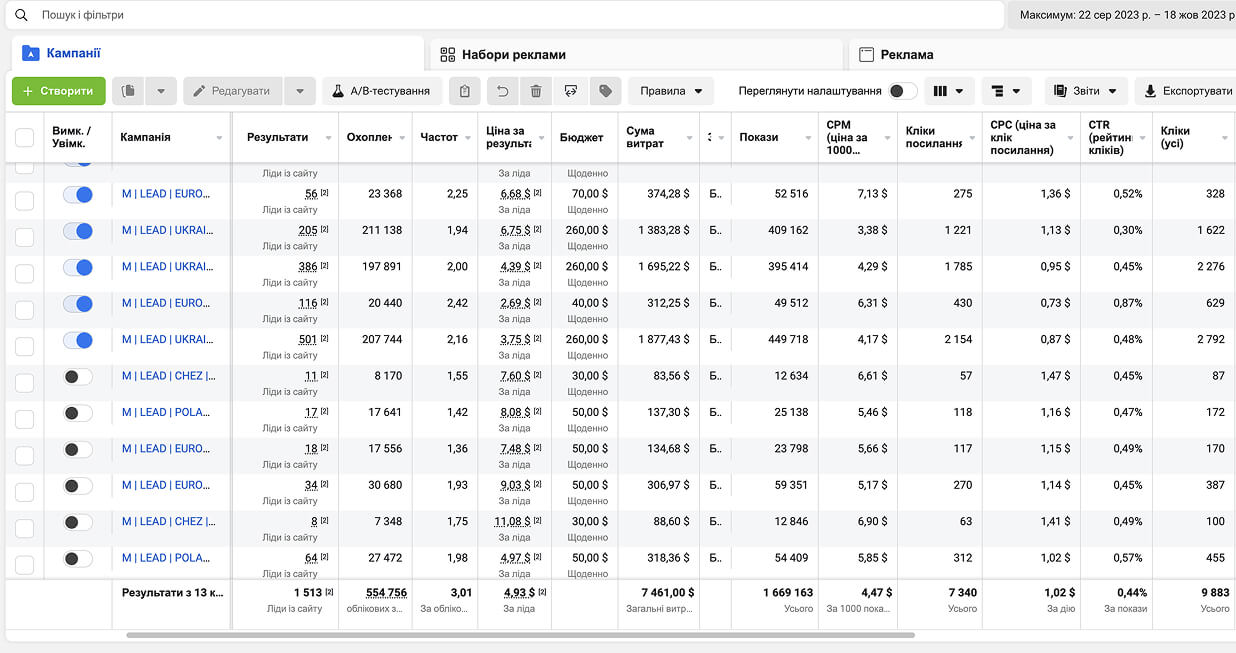Enable the M | LEAD | CHEZ campaign with 8 170 reach

[x=77, y=376]
